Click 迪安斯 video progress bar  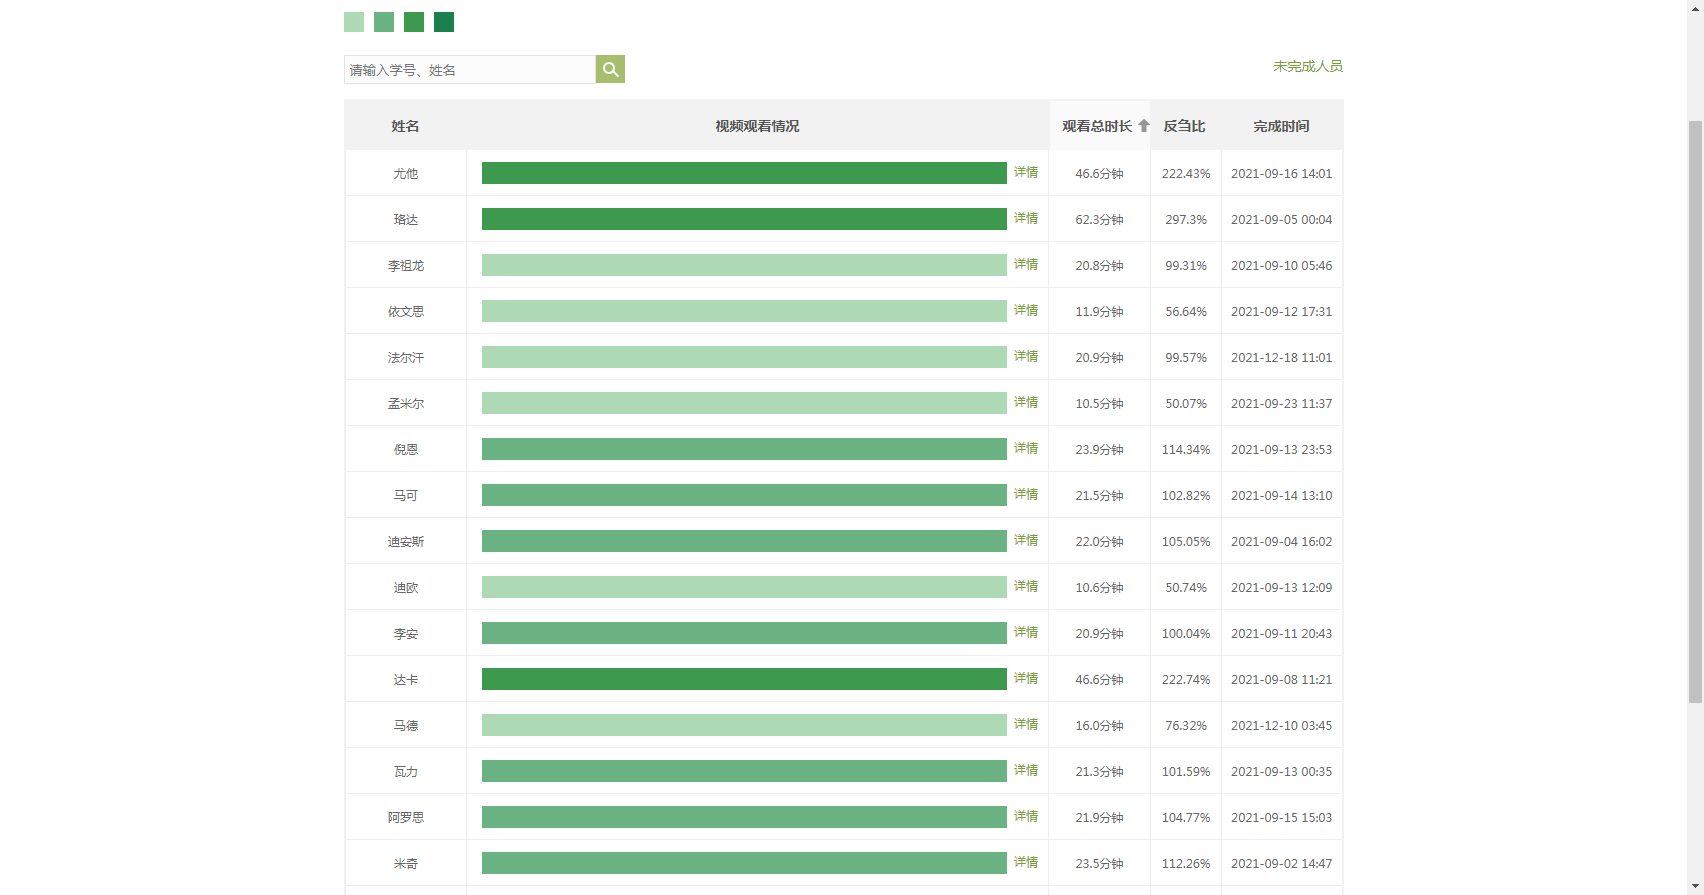744,541
